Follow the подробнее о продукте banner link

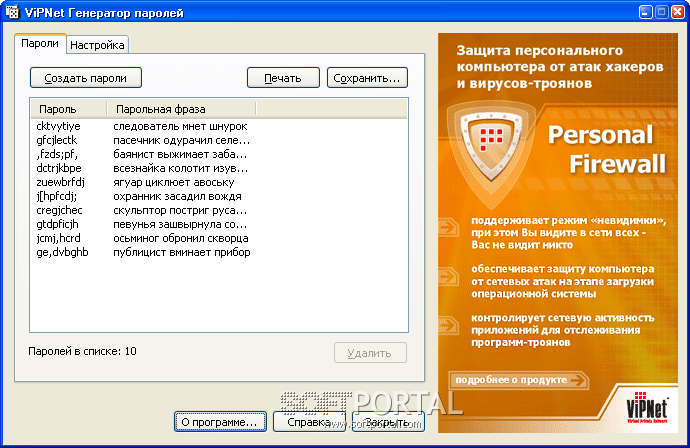pyautogui.click(x=519, y=380)
